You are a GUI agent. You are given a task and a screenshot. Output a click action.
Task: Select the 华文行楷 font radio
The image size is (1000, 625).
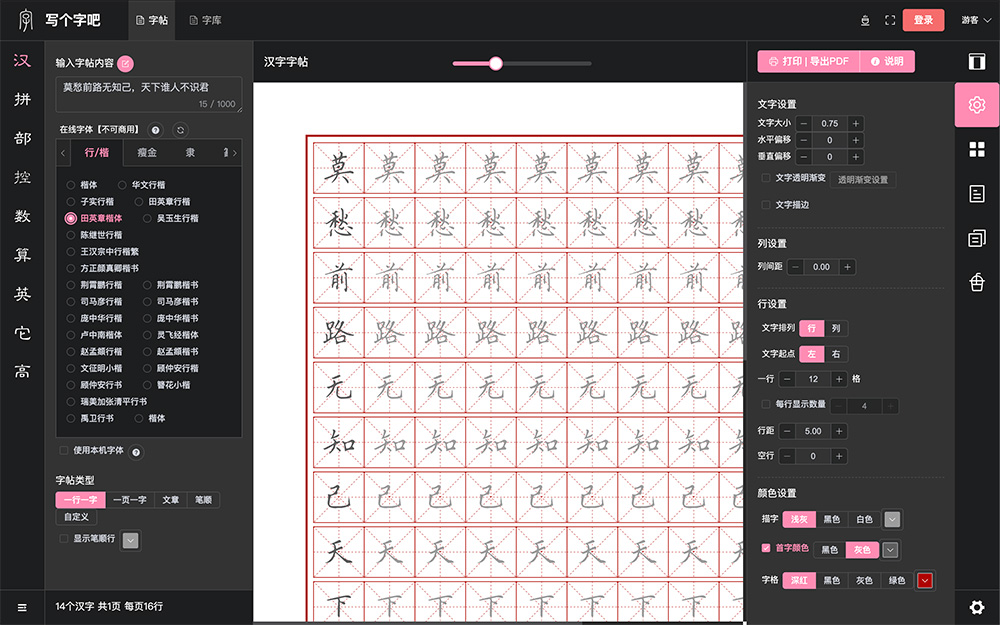[x=122, y=185]
